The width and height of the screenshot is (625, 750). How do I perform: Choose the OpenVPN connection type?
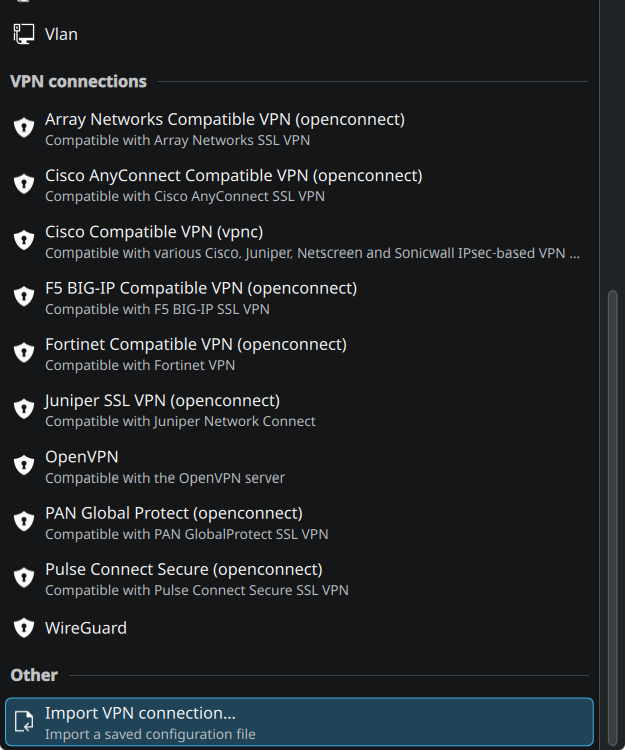(82, 465)
